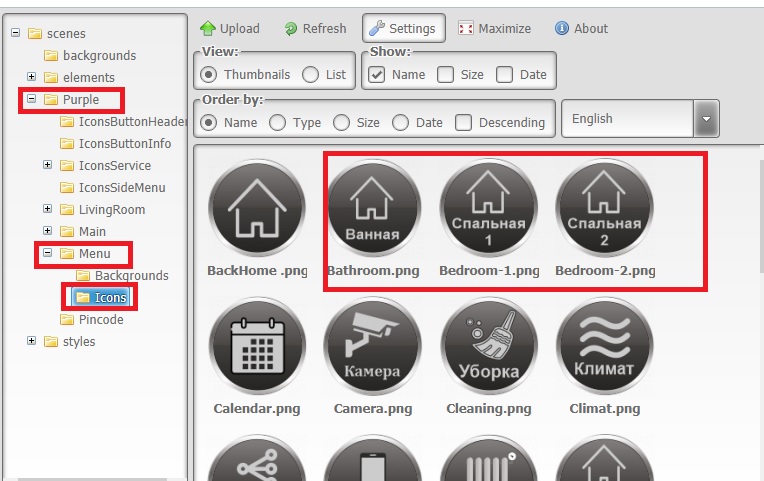Click the styles folder icon
Image resolution: width=764 pixels, height=481 pixels.
(51, 341)
